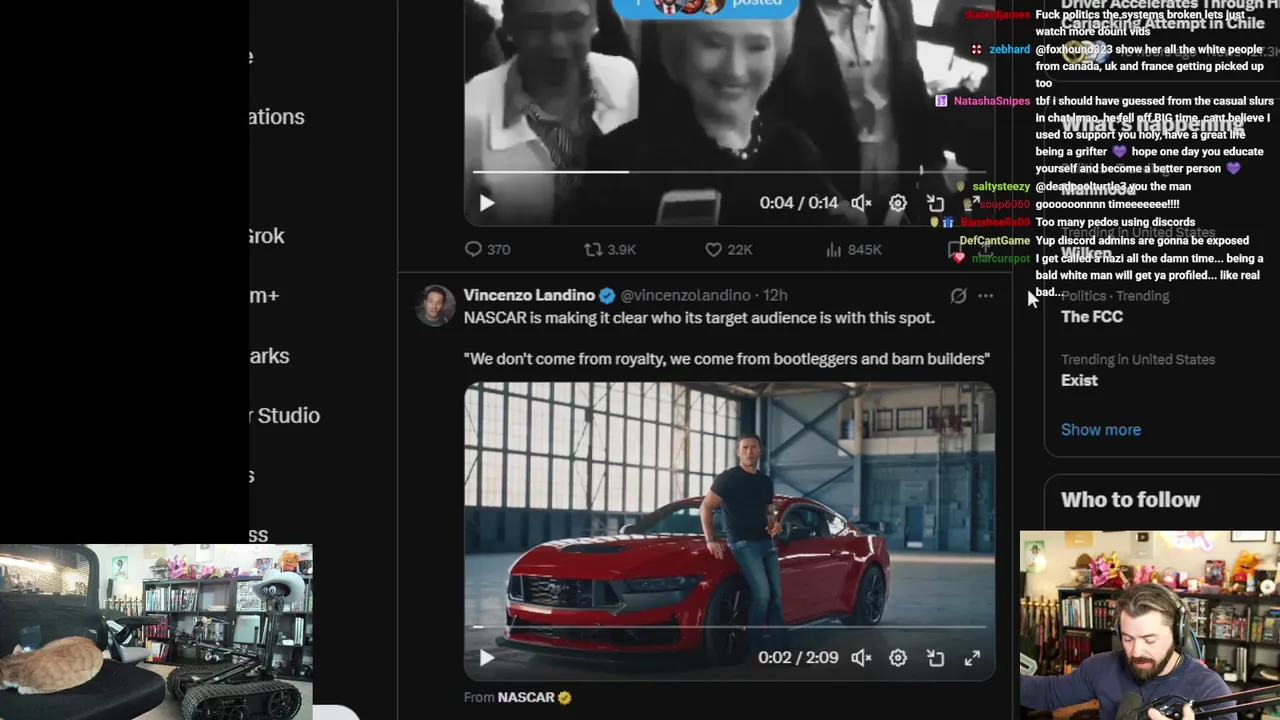1280x720 pixels.
Task: Click Grok icon on Vincenzo Landino post
Action: 958,296
